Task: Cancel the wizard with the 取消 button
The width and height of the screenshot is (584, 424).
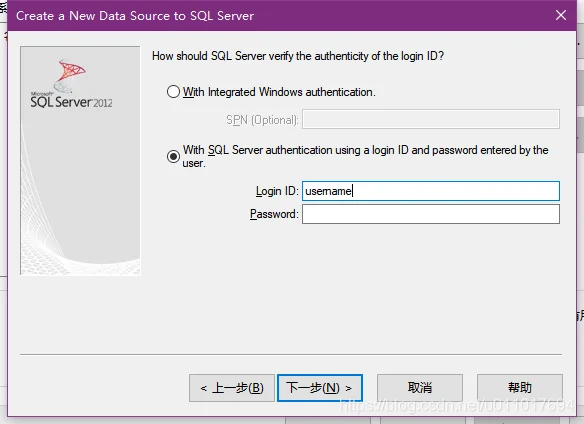Action: click(420, 388)
